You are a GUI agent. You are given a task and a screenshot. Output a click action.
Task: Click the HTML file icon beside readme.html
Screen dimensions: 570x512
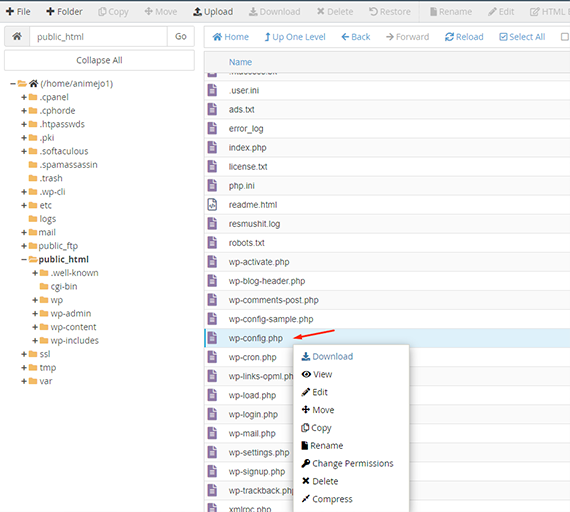pyautogui.click(x=212, y=205)
